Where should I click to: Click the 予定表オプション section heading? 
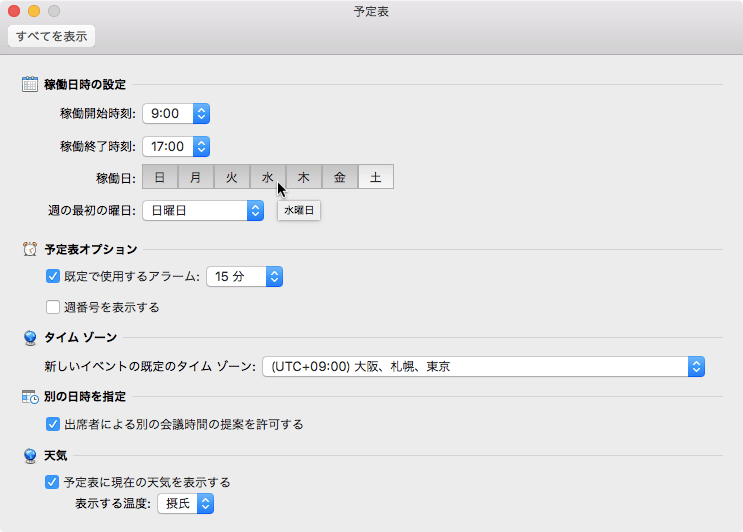pyautogui.click(x=91, y=250)
